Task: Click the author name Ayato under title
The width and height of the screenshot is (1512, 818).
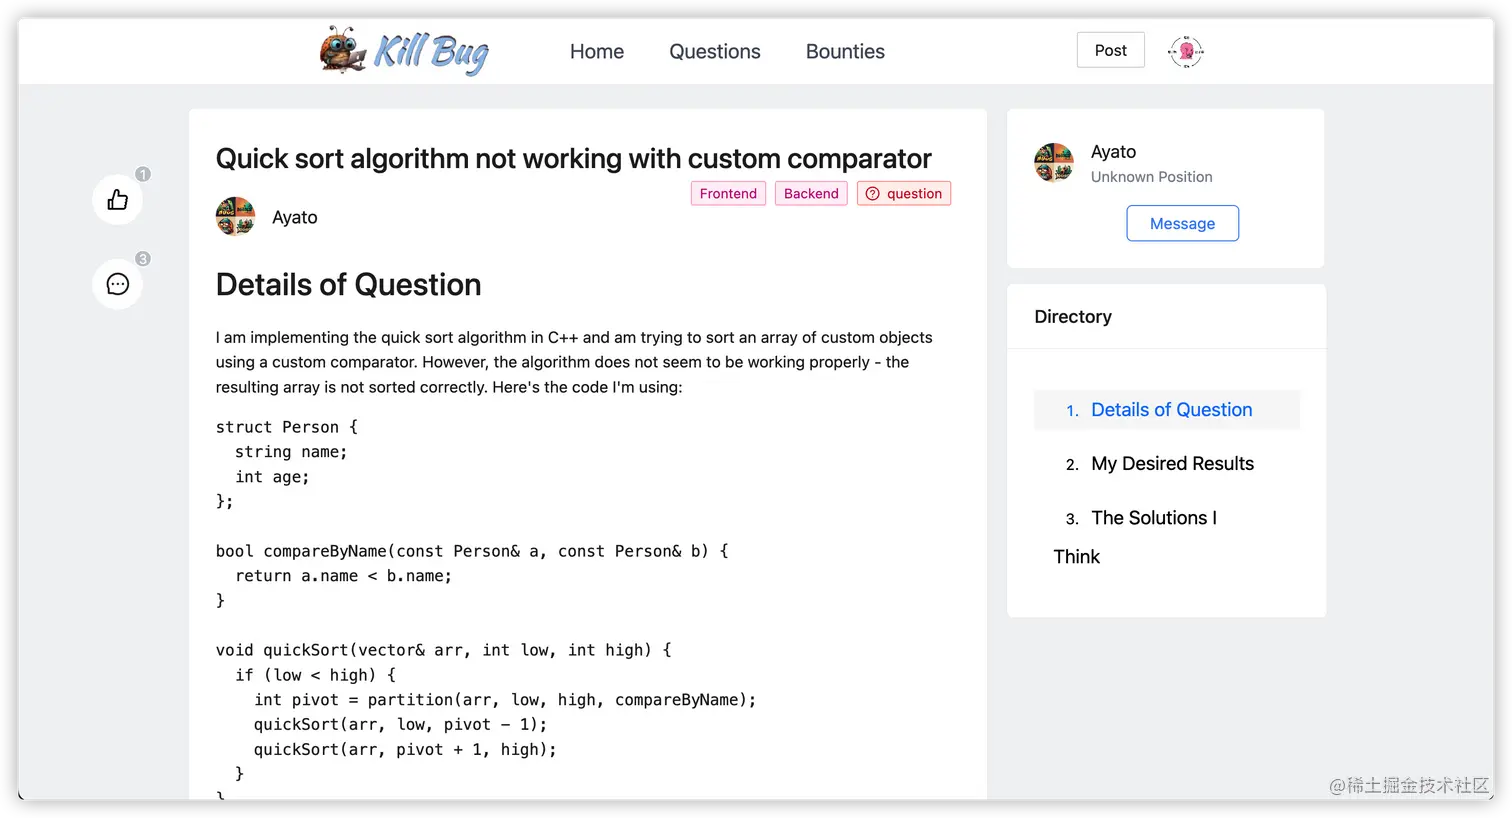Action: pos(295,217)
